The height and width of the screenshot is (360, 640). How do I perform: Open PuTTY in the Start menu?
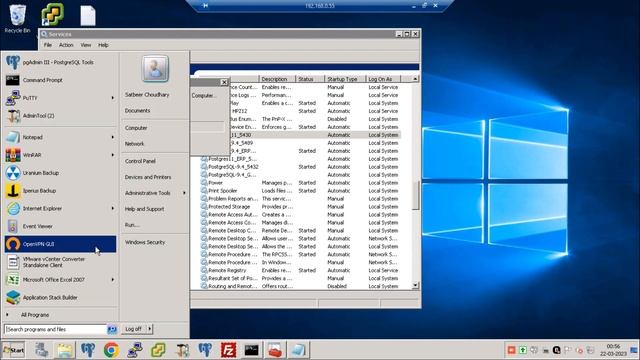click(x=60, y=98)
